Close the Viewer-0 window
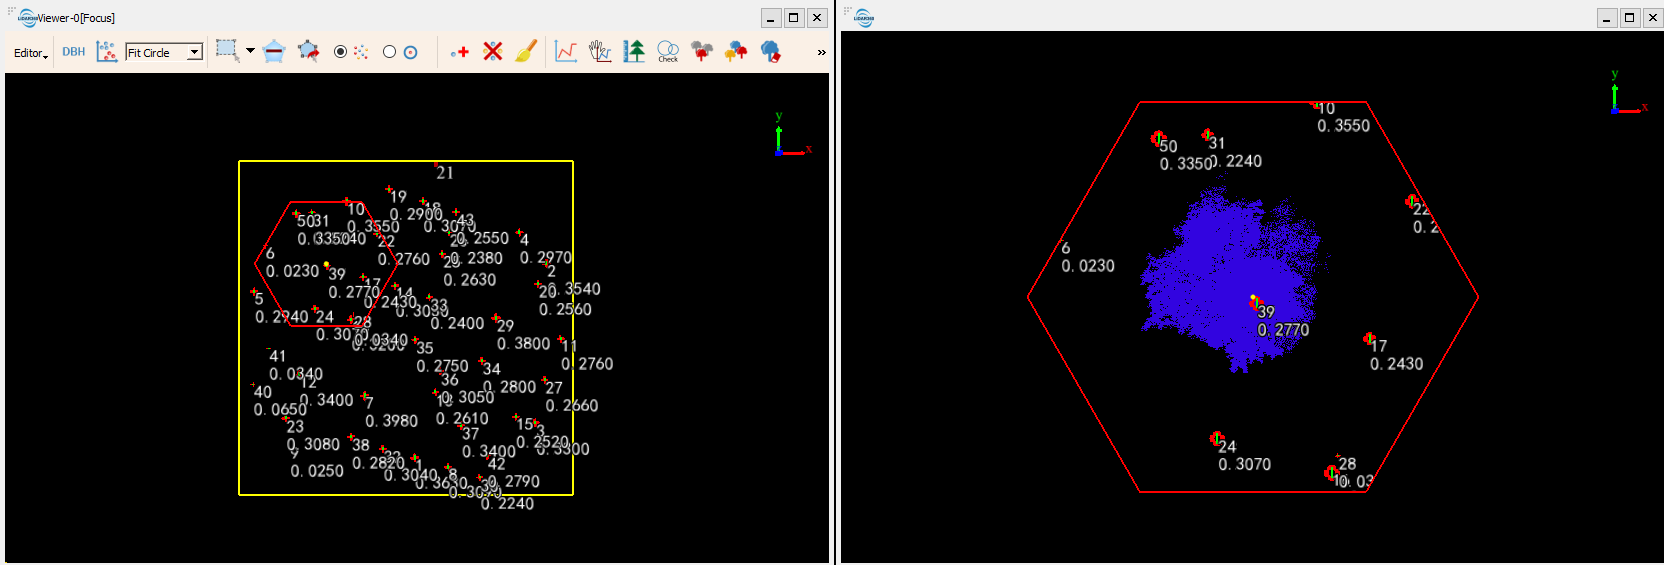Image resolution: width=1664 pixels, height=565 pixels. 817,18
